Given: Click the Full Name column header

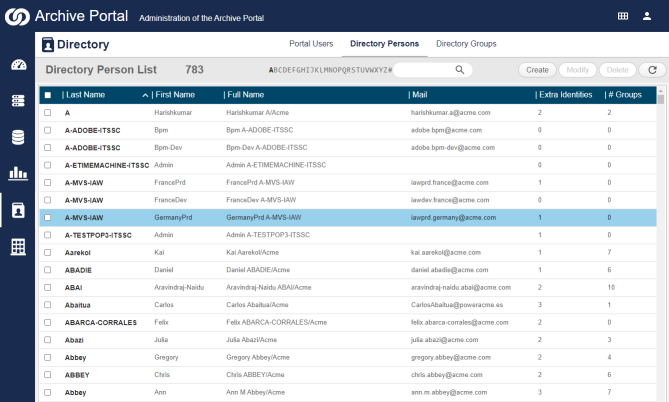Looking at the screenshot, I should tap(246, 95).
